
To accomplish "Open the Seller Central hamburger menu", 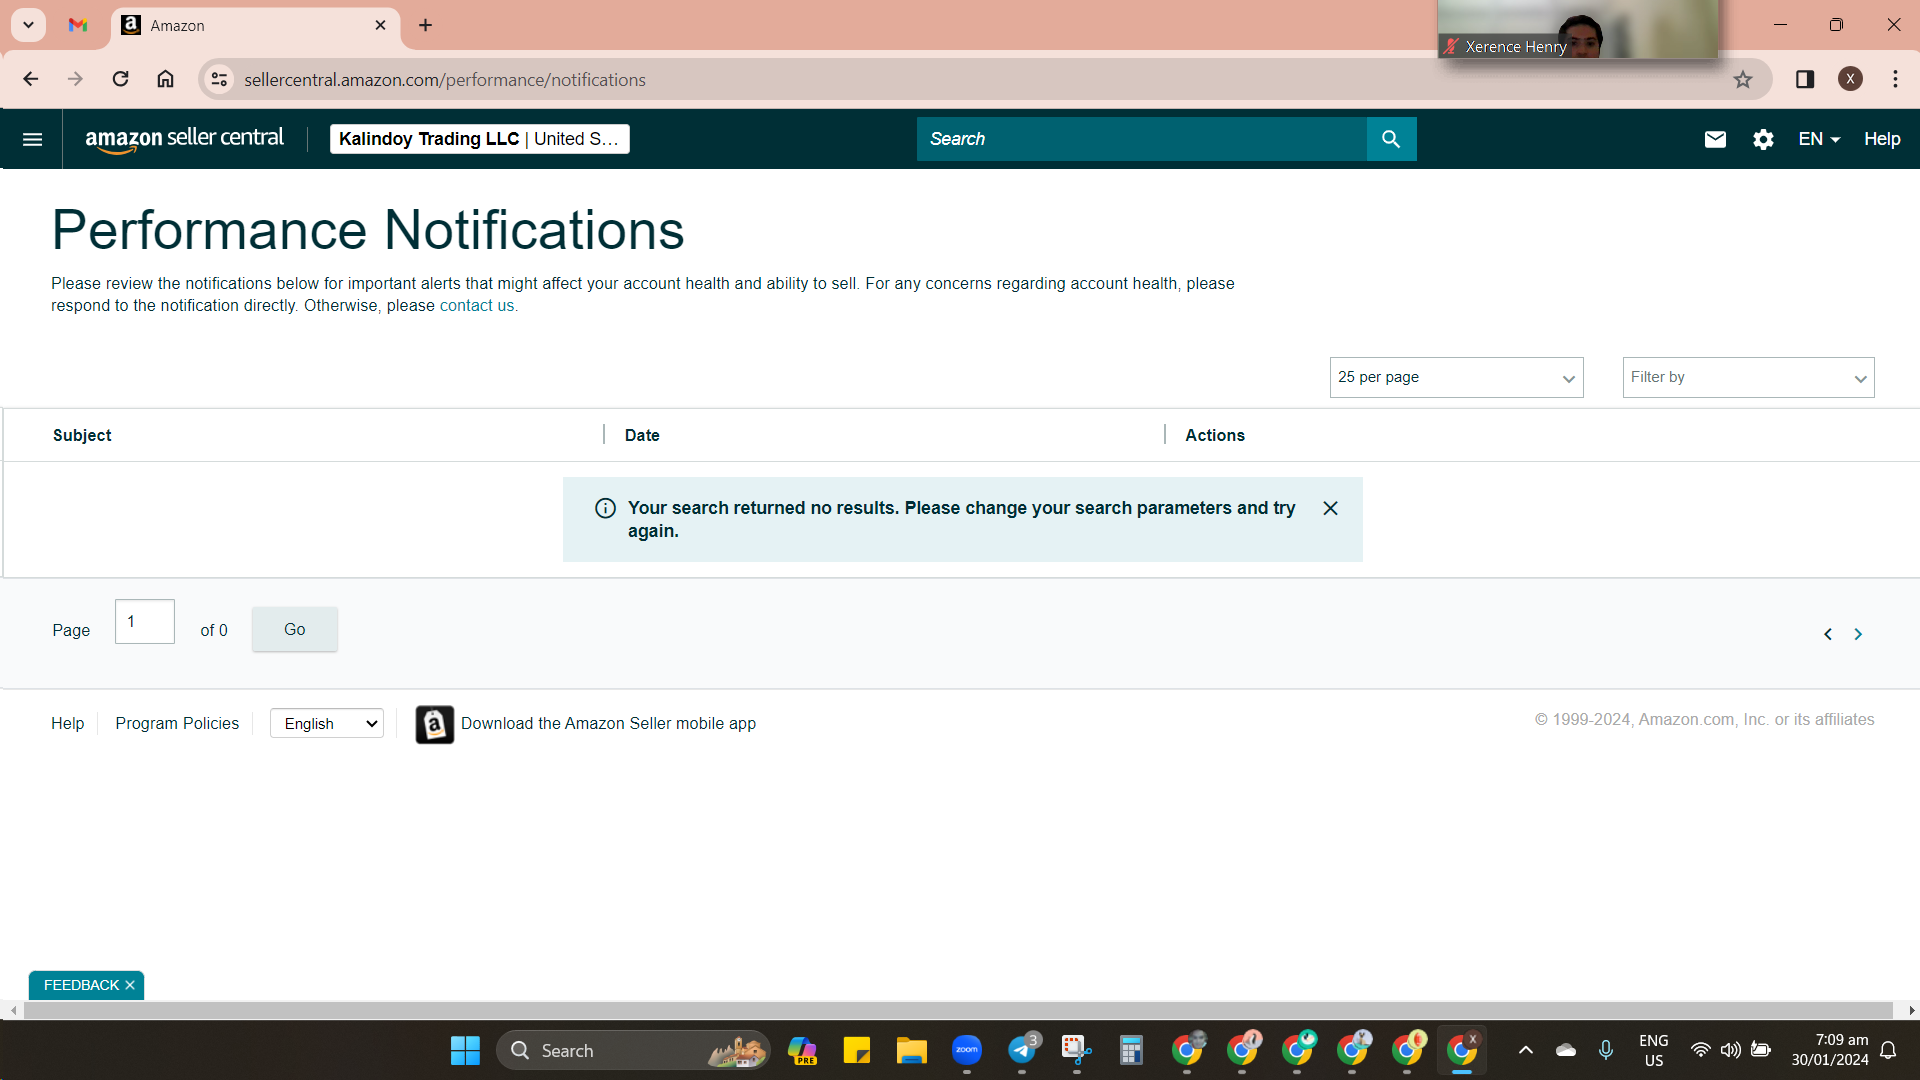I will pos(32,139).
